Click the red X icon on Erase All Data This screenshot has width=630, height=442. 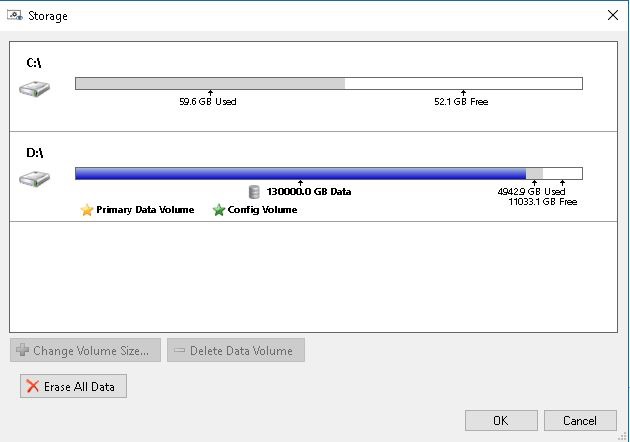click(33, 387)
